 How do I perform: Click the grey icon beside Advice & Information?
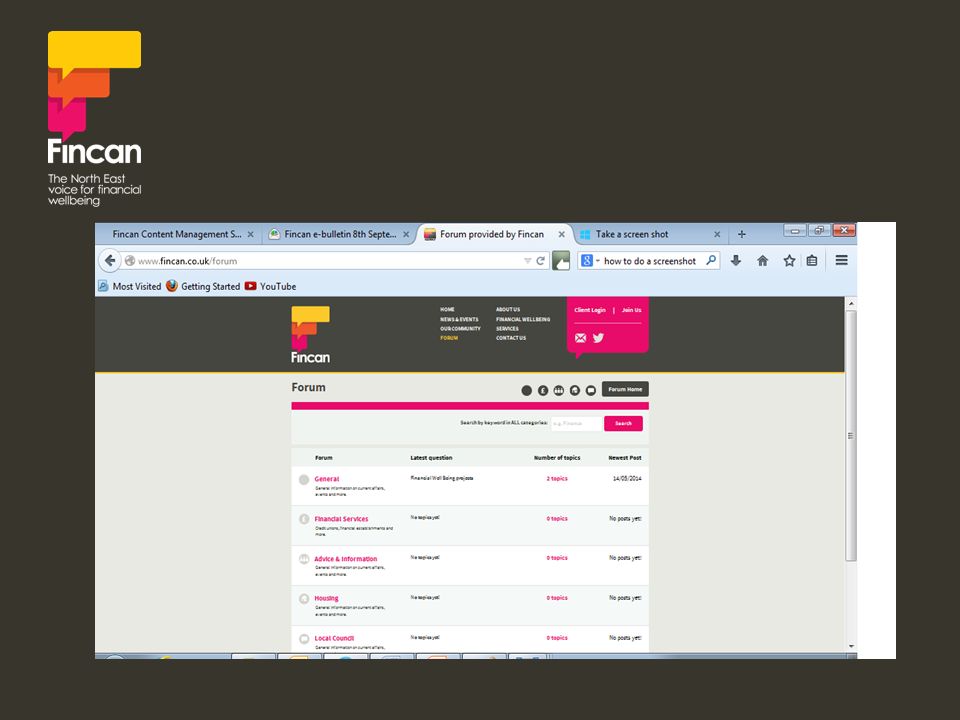(304, 559)
